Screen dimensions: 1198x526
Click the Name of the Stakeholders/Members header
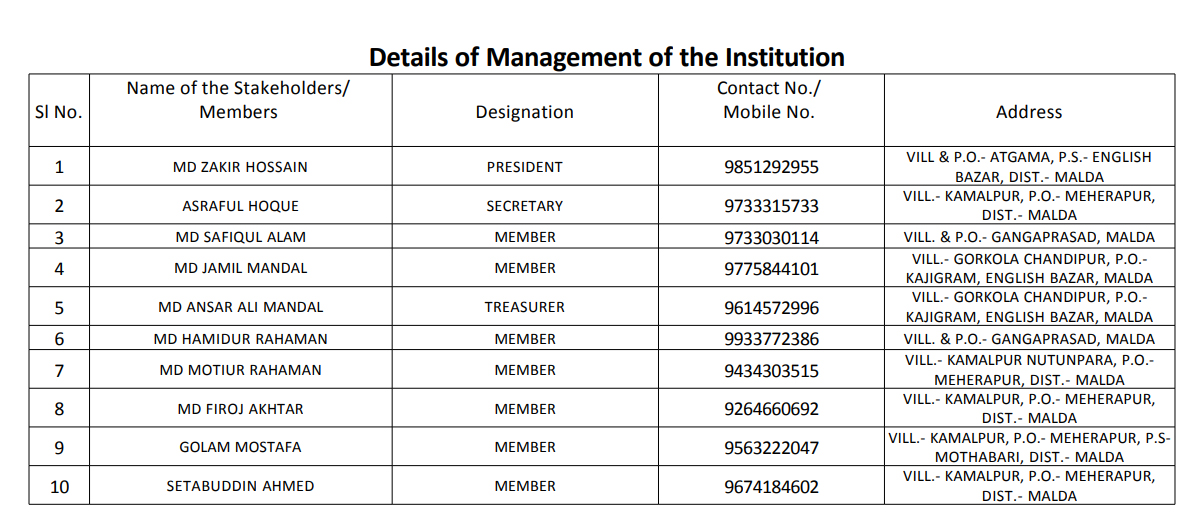click(x=238, y=100)
